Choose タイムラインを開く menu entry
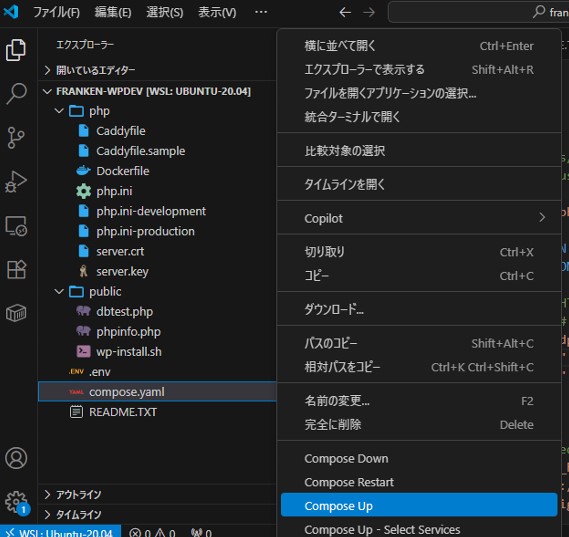The height and width of the screenshot is (537, 569). coord(419,184)
